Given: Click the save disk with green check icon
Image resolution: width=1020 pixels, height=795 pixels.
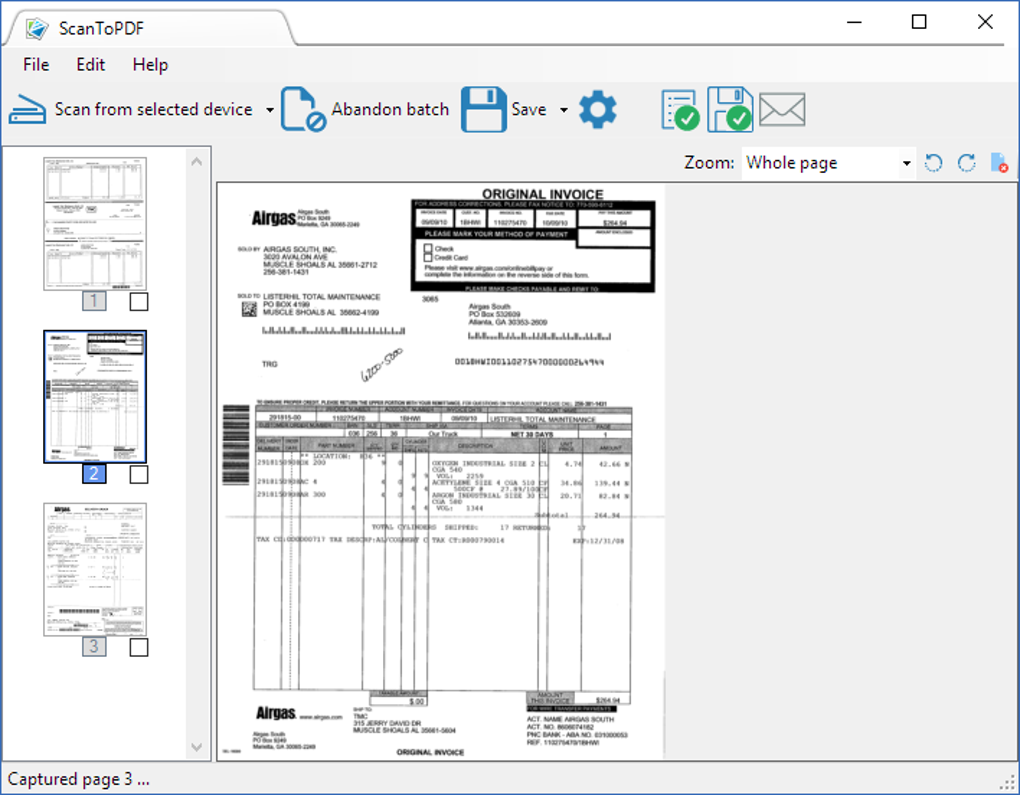Looking at the screenshot, I should [x=730, y=109].
